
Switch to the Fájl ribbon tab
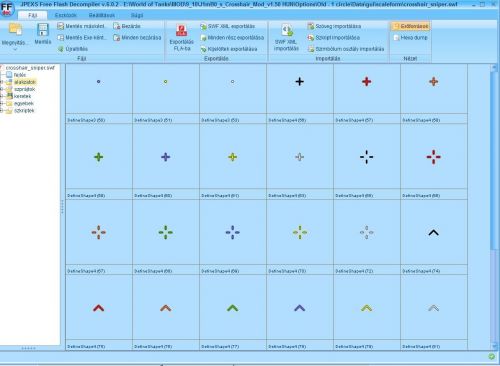pyautogui.click(x=32, y=15)
